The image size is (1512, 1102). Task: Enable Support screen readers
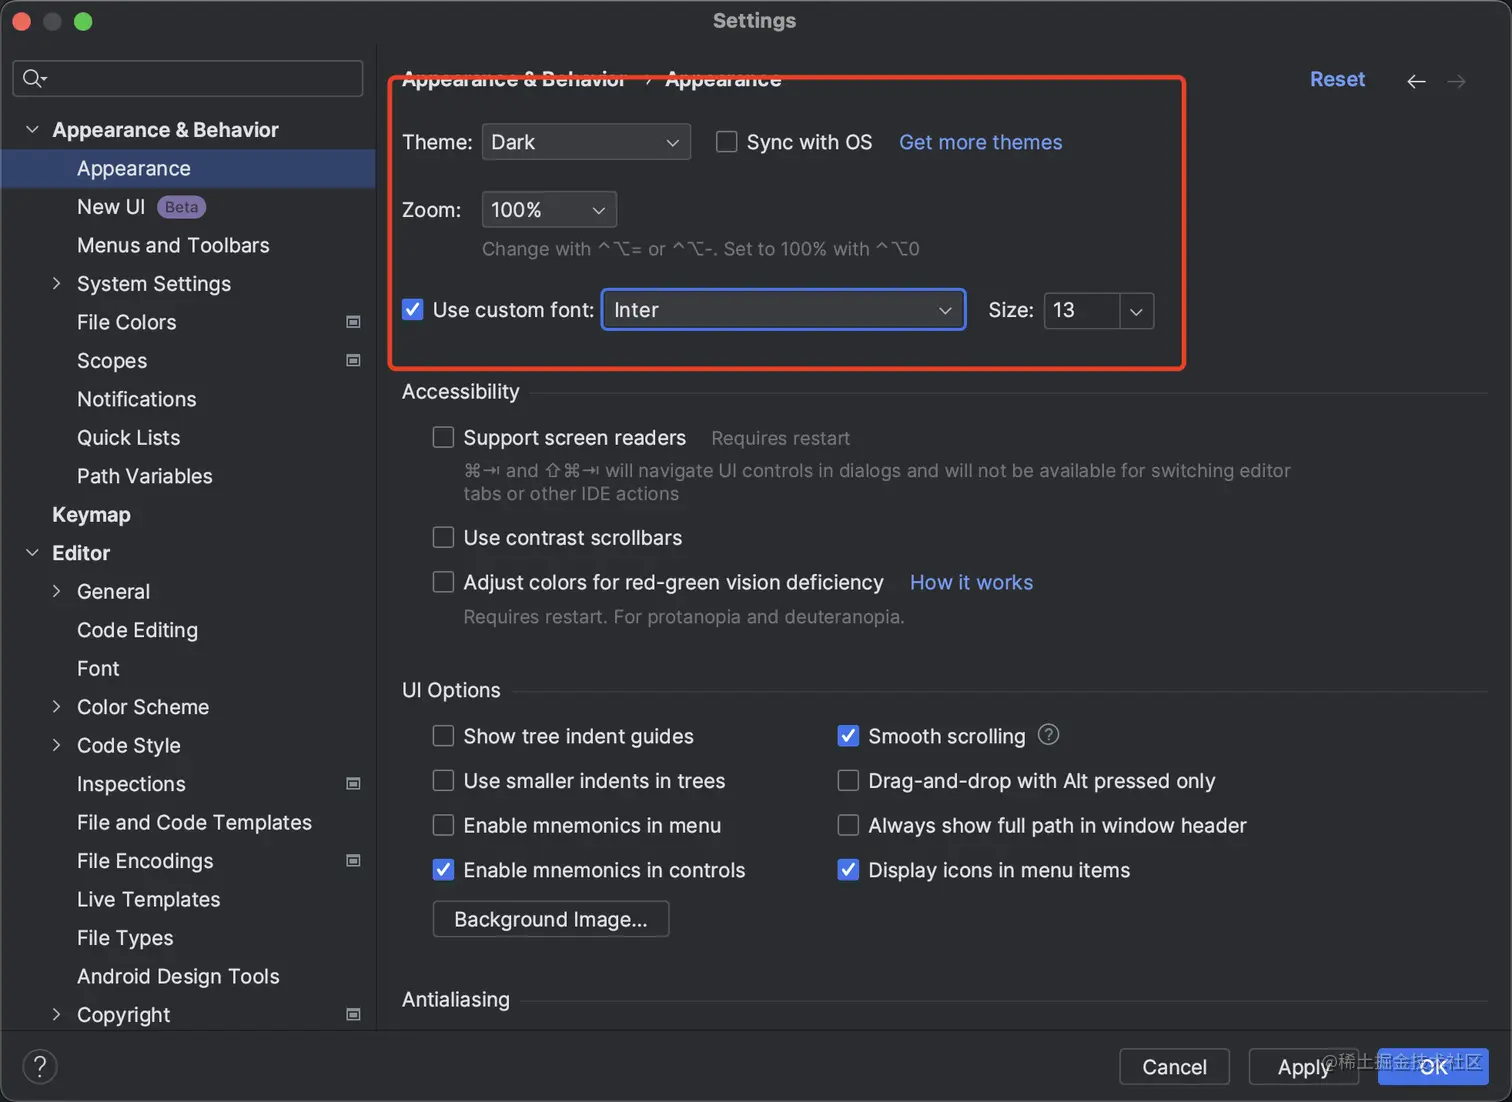(x=443, y=437)
